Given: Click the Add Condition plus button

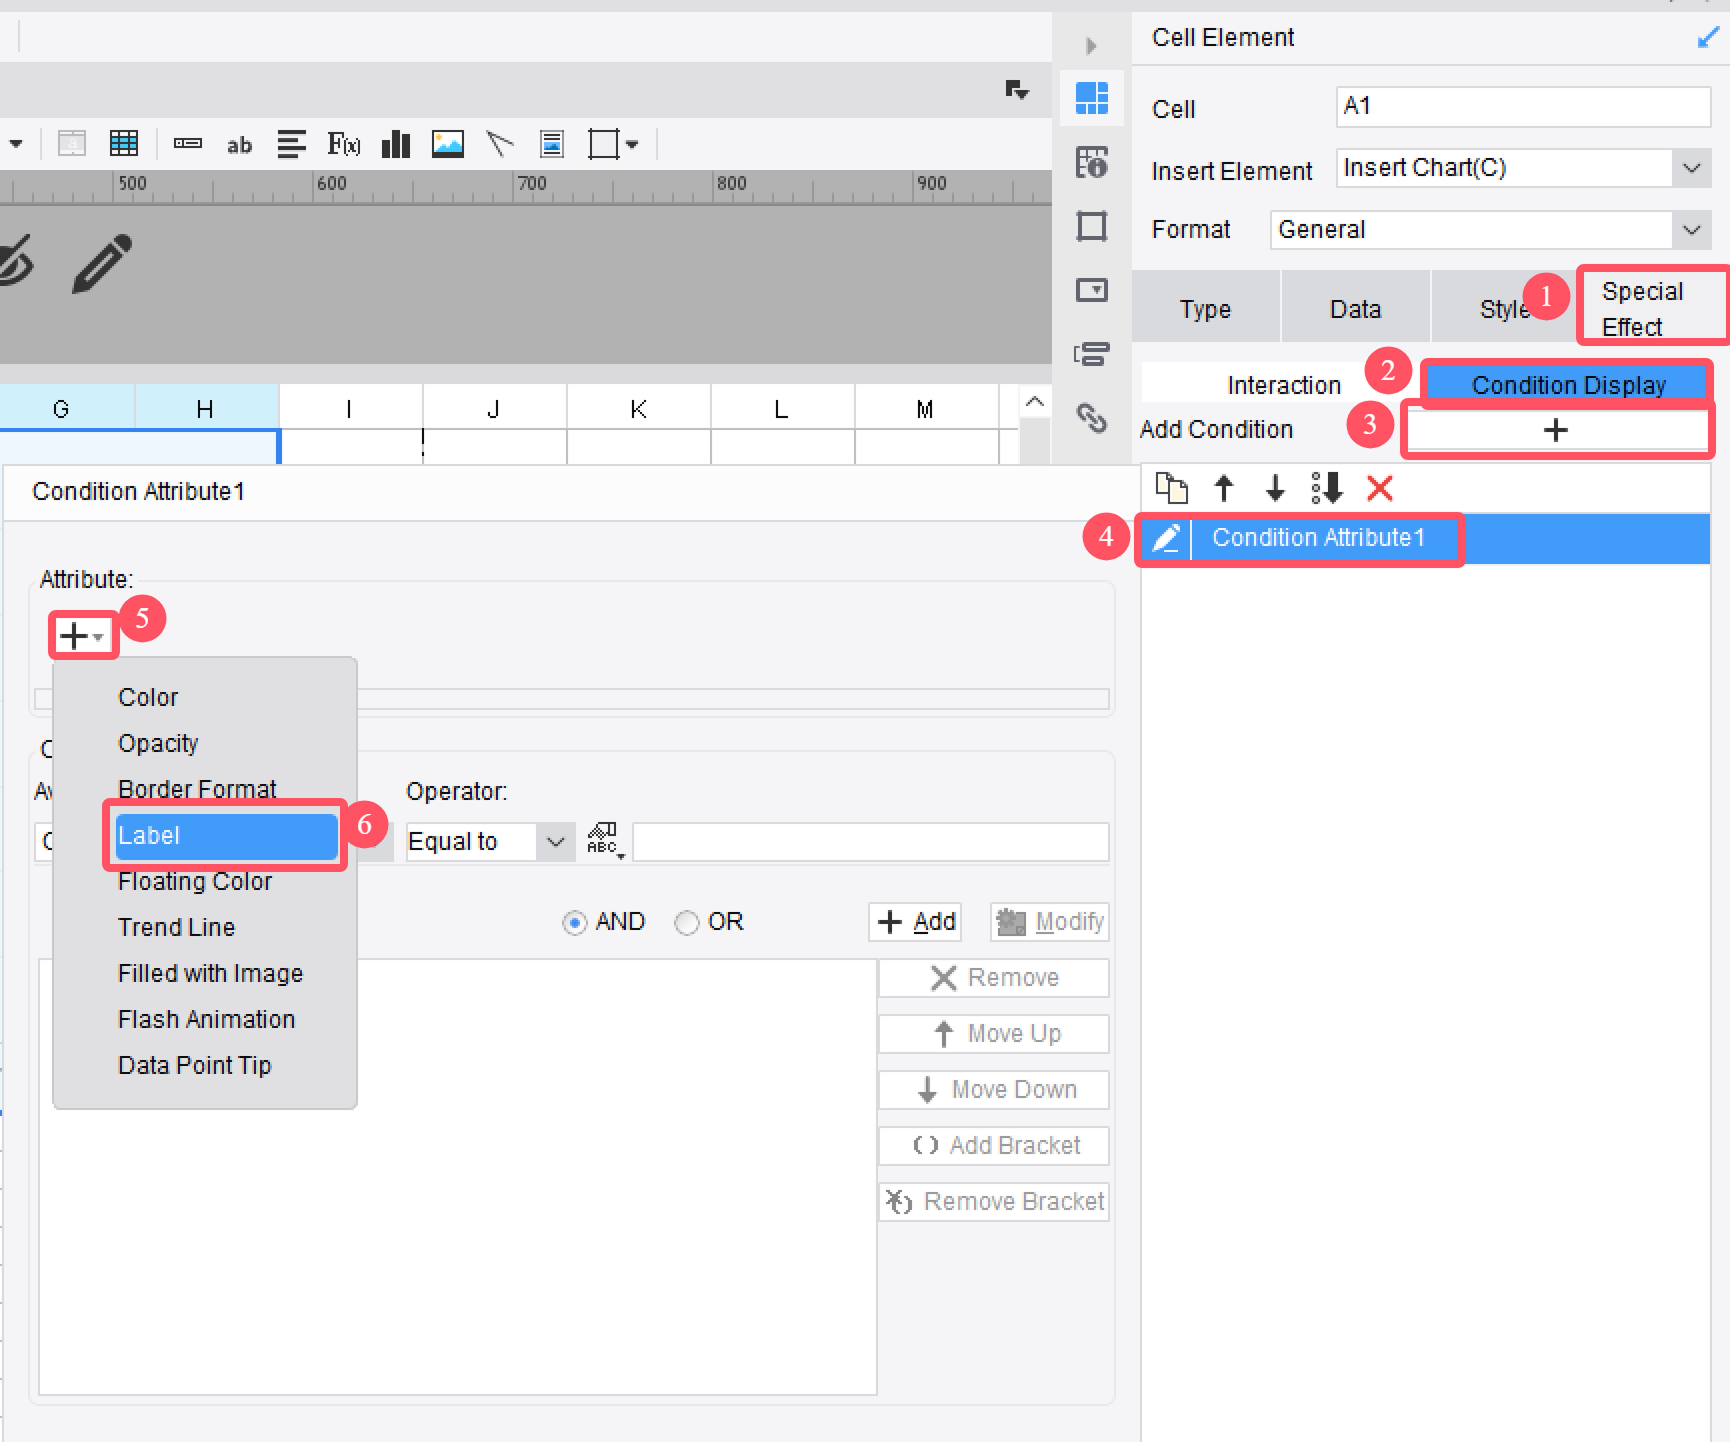Looking at the screenshot, I should point(1556,430).
